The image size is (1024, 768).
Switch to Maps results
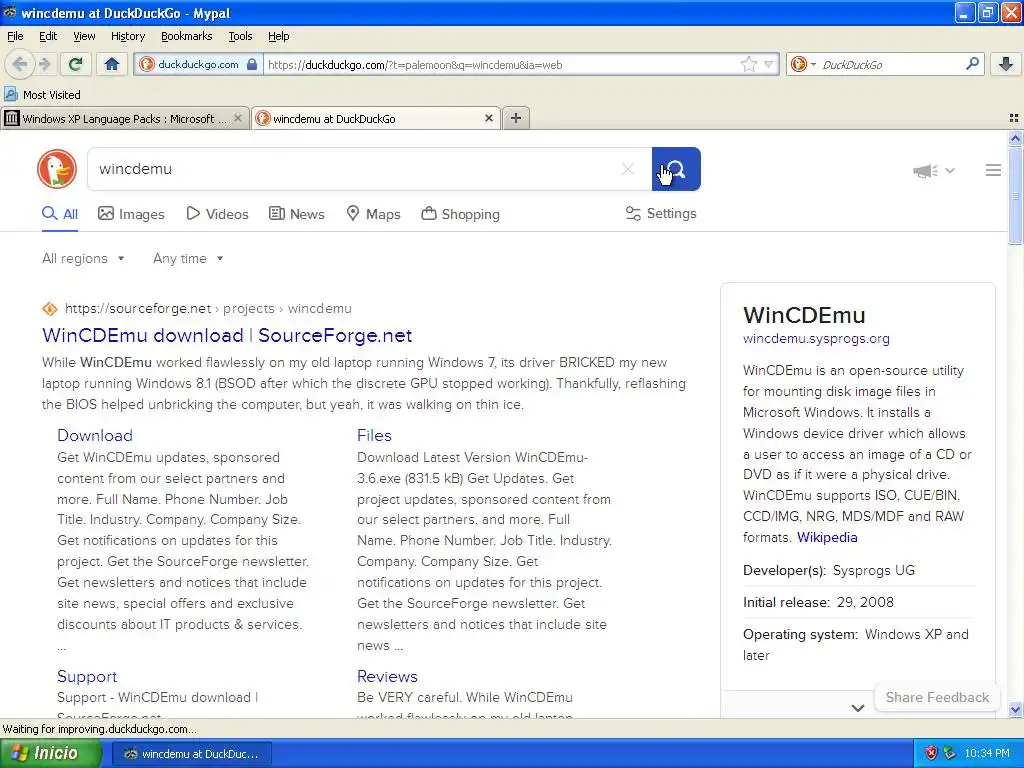point(374,214)
